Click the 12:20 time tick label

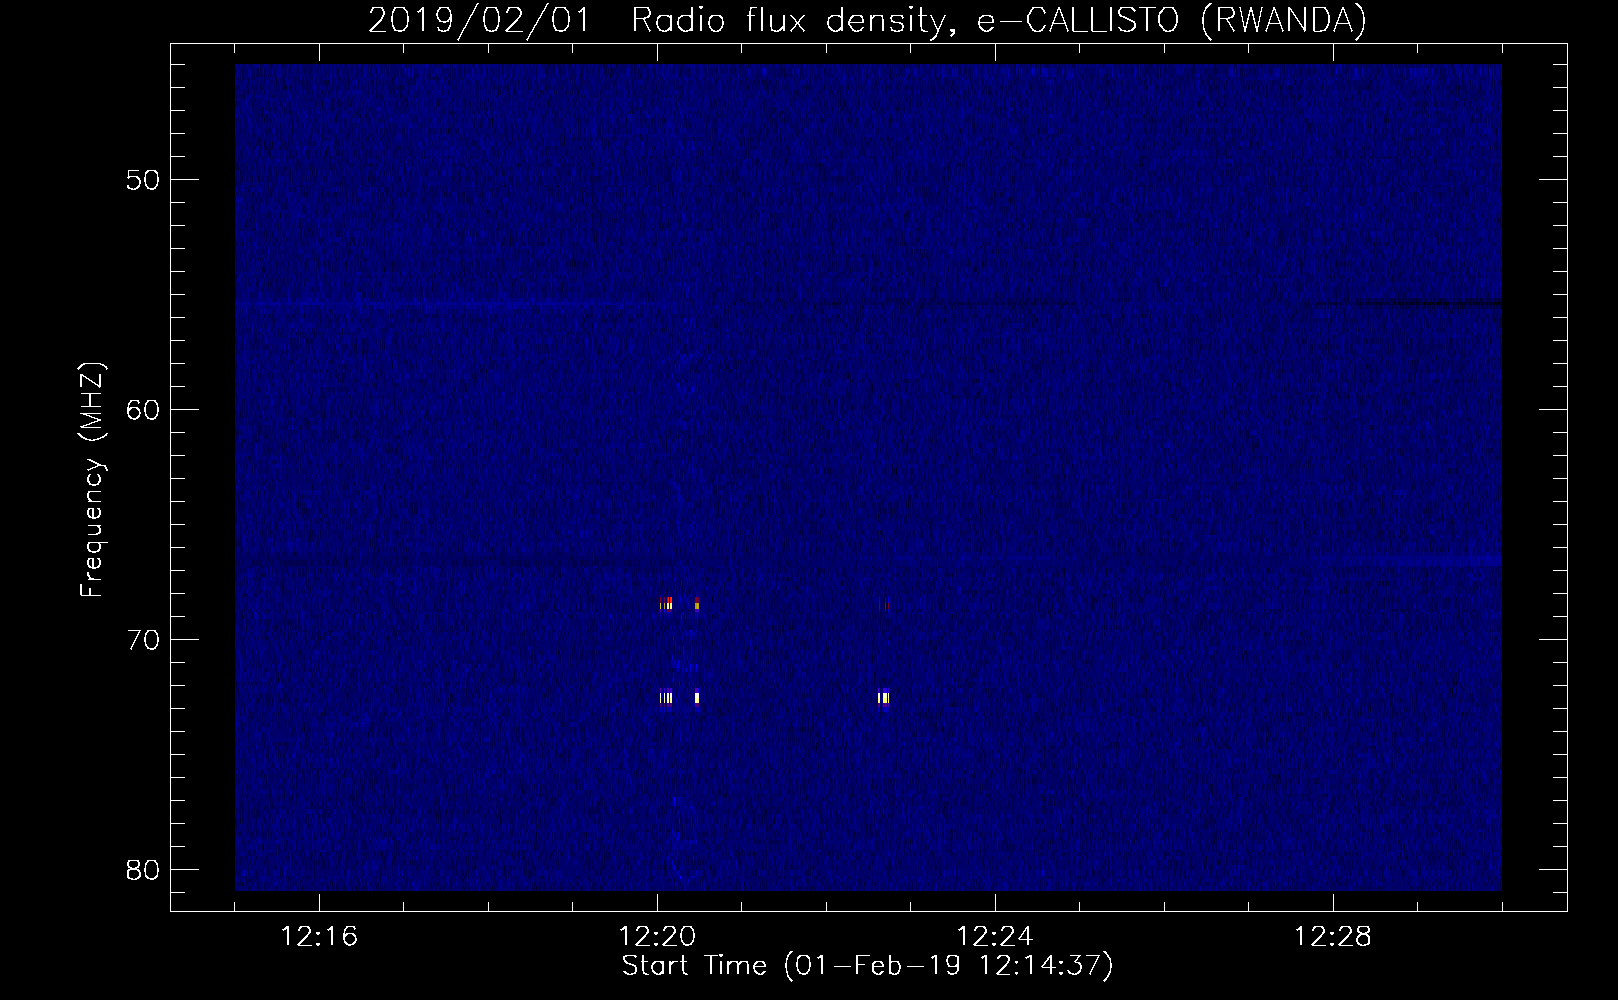coord(657,937)
